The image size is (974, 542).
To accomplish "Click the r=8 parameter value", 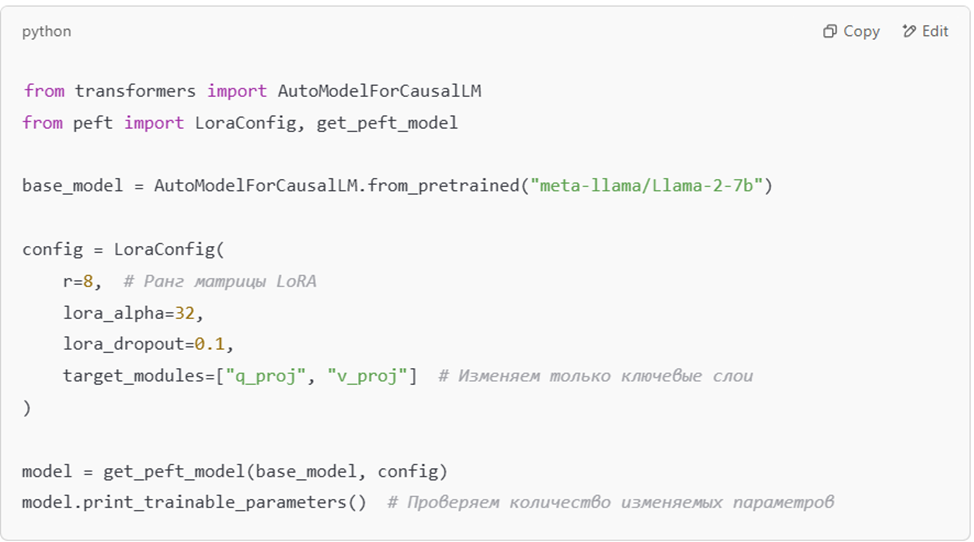I will click(x=78, y=281).
